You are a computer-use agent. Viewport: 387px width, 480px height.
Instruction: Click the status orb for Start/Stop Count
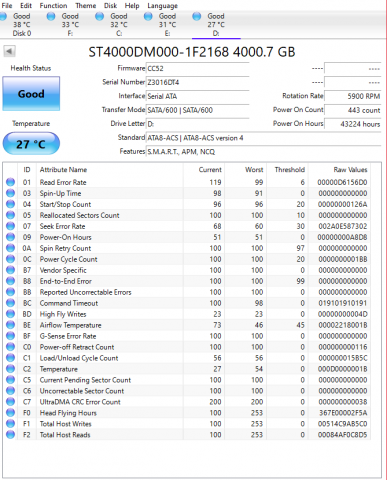(x=11, y=204)
